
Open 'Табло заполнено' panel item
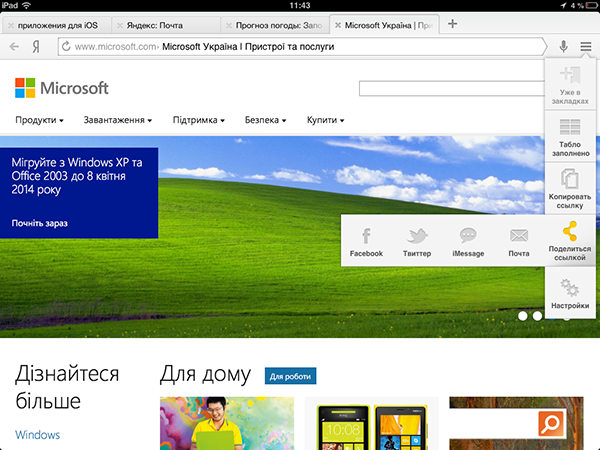570,137
